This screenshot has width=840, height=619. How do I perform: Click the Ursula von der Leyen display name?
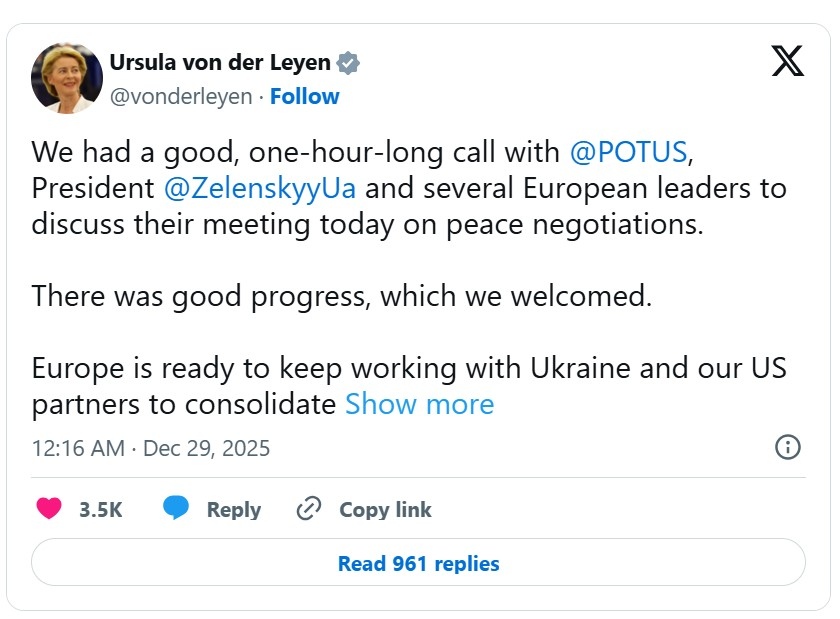tap(220, 62)
